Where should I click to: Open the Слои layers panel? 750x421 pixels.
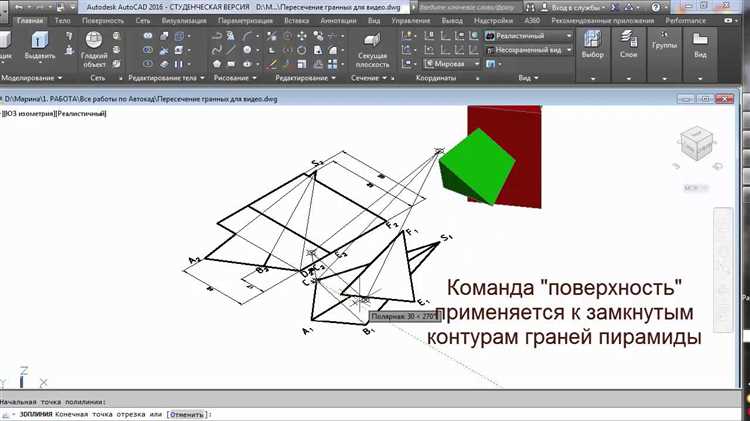point(629,54)
